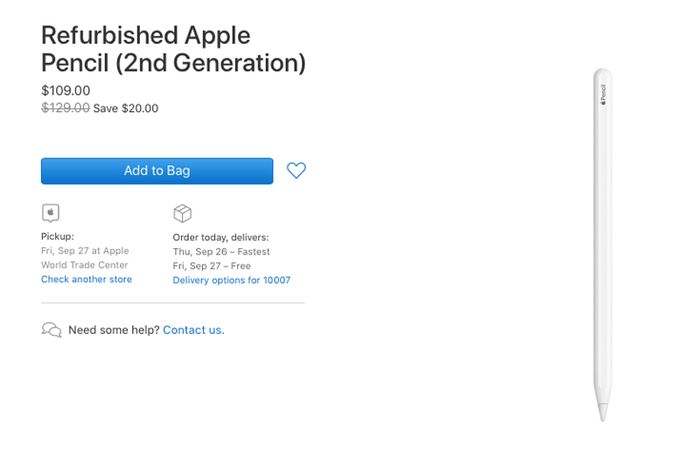Click the heart favorite icon

pos(296,171)
